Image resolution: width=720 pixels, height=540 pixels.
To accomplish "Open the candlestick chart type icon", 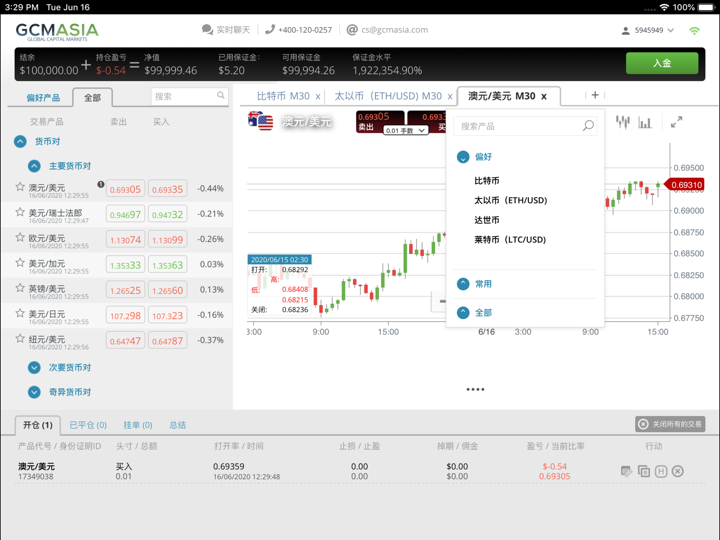I will [x=623, y=122].
